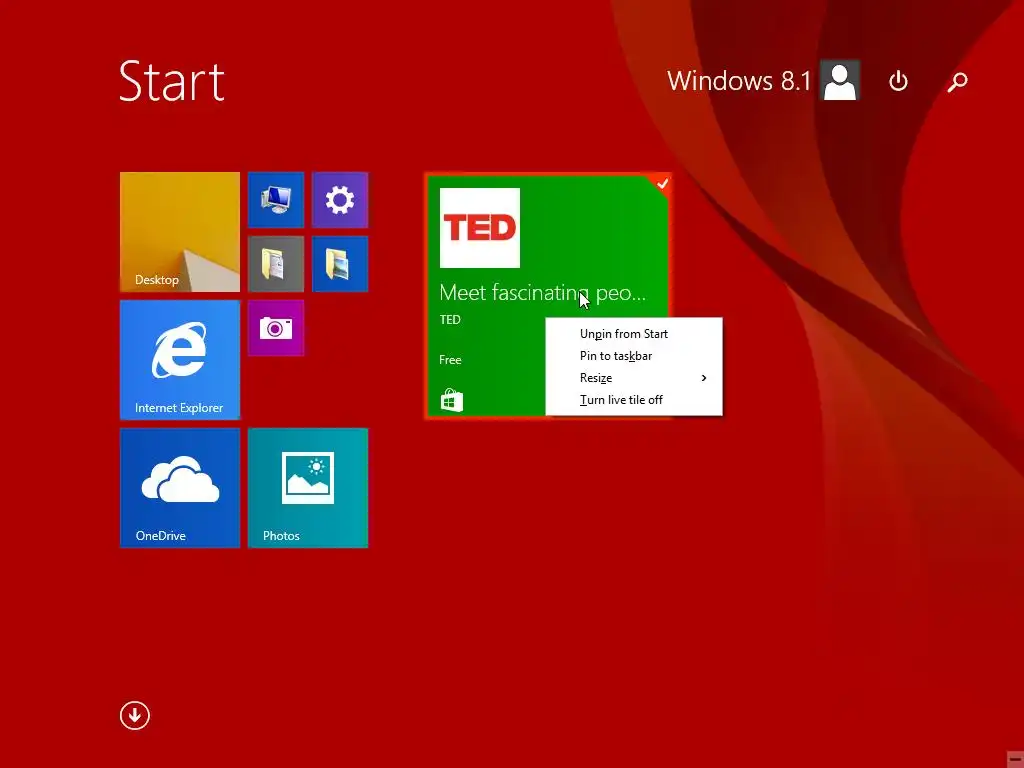Image resolution: width=1024 pixels, height=768 pixels.
Task: Expand the Resize submenu arrow
Action: pyautogui.click(x=704, y=378)
